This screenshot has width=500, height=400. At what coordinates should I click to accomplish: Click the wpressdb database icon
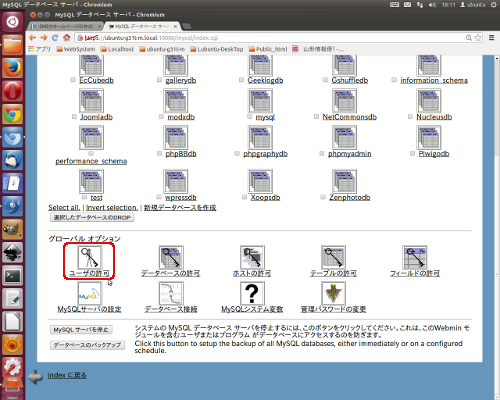pyautogui.click(x=176, y=181)
